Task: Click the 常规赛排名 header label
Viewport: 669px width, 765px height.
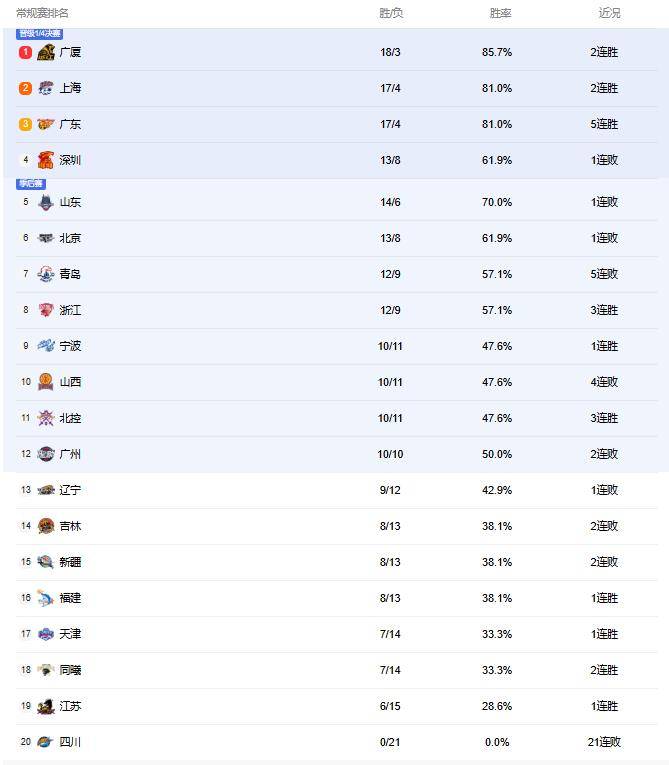Action: (x=43, y=13)
